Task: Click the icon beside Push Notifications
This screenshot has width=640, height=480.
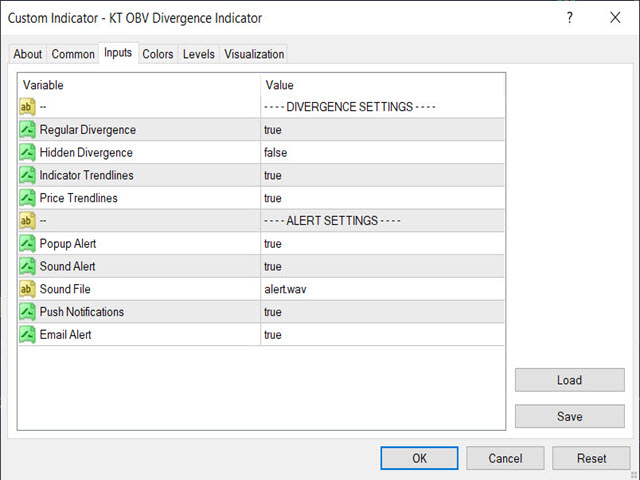Action: pyautogui.click(x=27, y=312)
